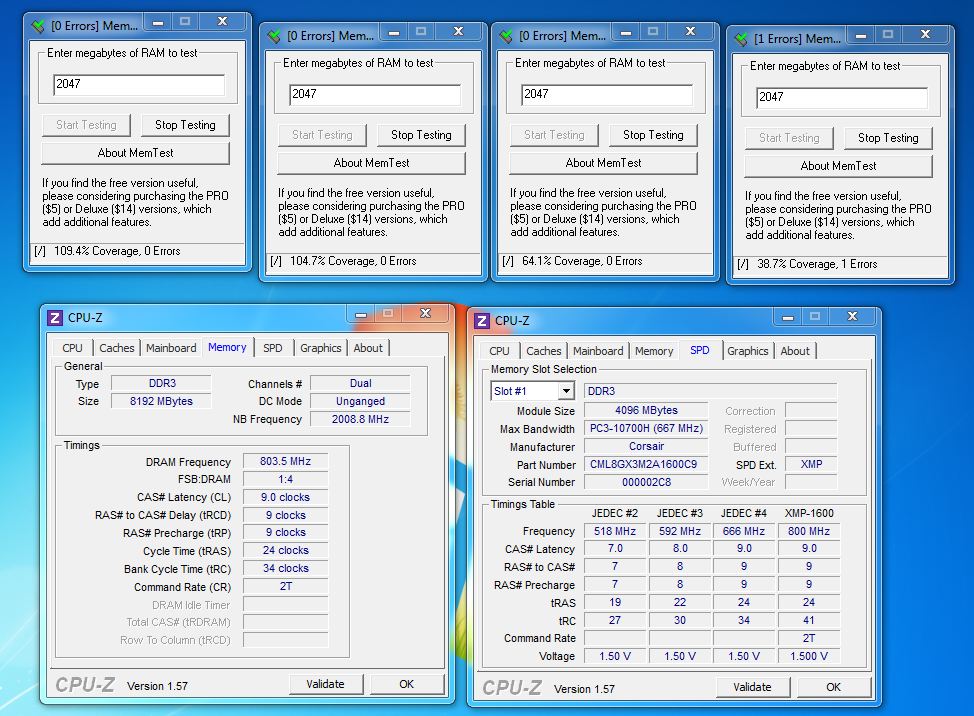Open About tab in left CPU-Z window
This screenshot has height=716, width=974.
pyautogui.click(x=368, y=348)
